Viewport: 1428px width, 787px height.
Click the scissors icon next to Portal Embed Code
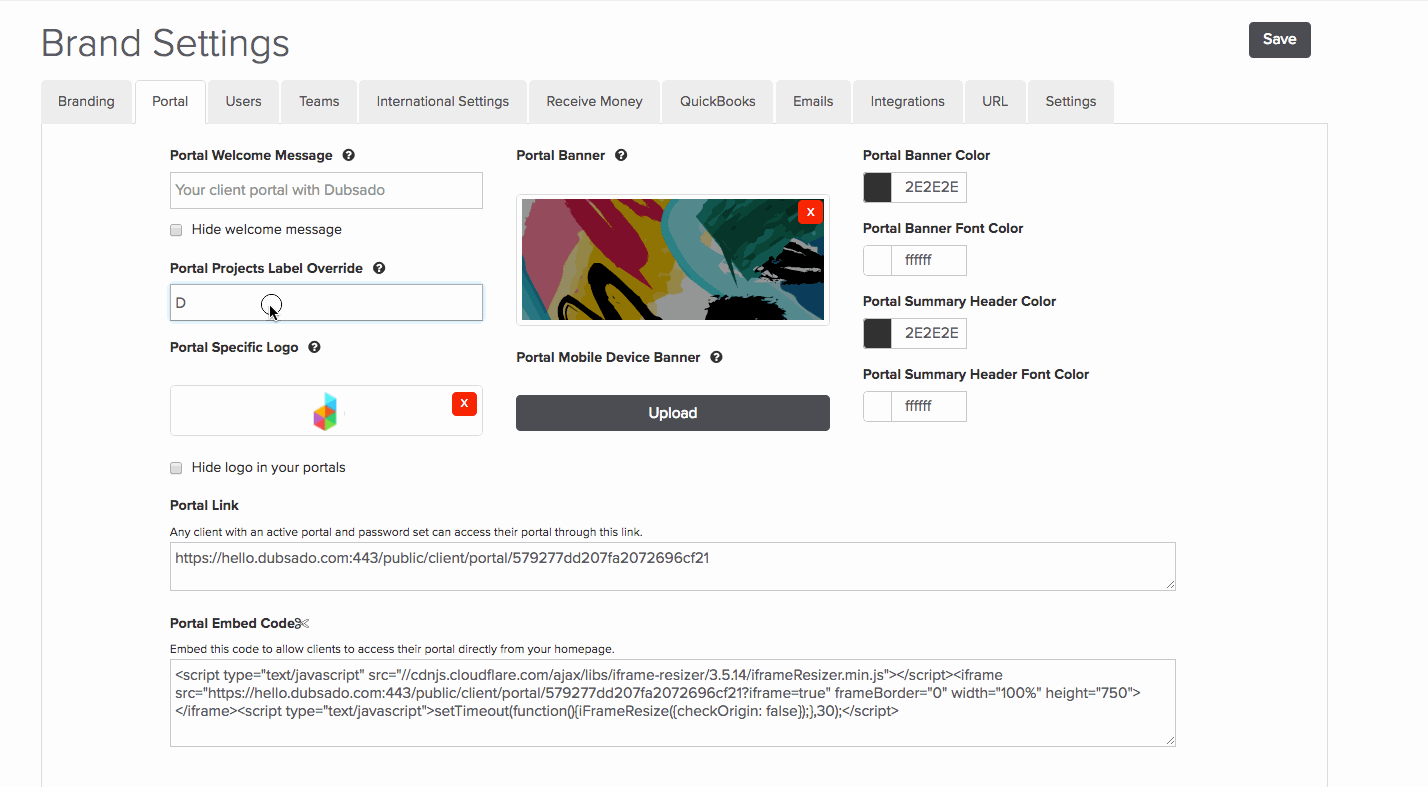point(302,623)
